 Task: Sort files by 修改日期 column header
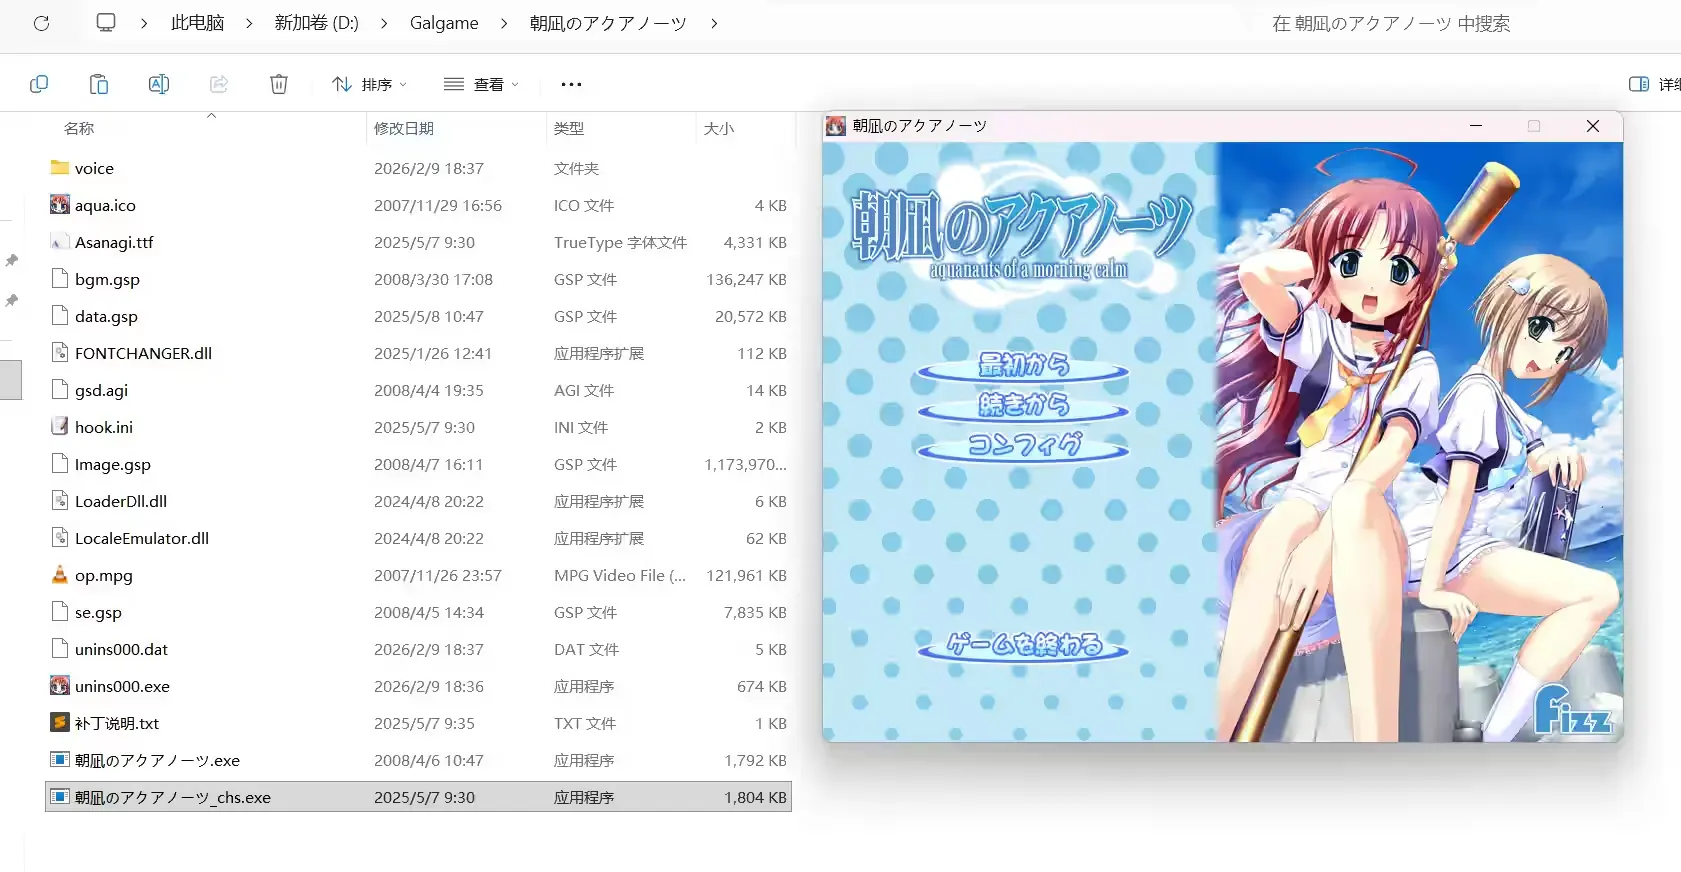(x=404, y=128)
